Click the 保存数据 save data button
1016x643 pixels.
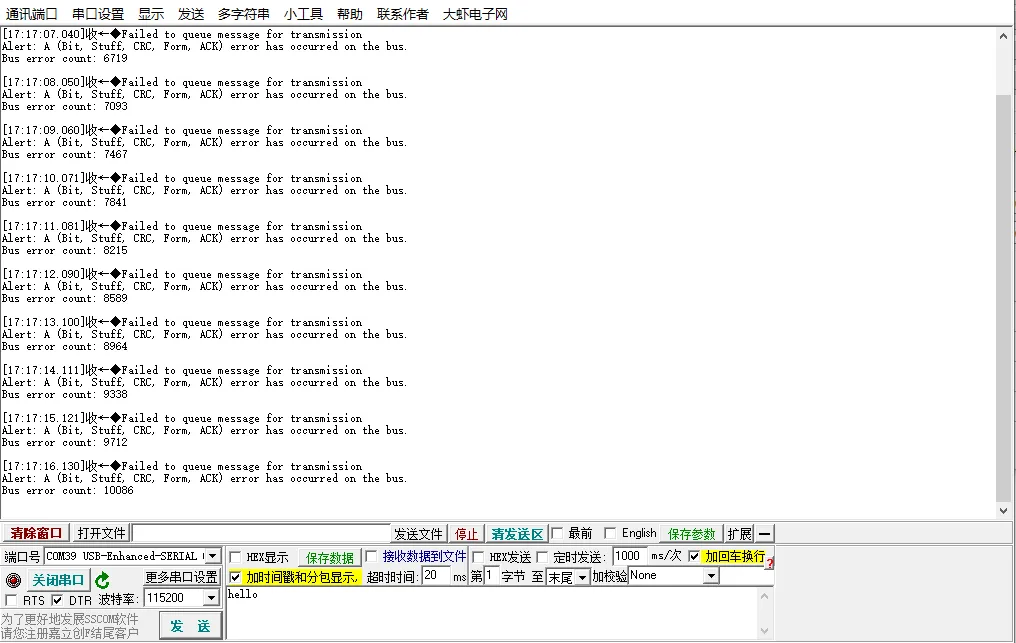pyautogui.click(x=330, y=557)
